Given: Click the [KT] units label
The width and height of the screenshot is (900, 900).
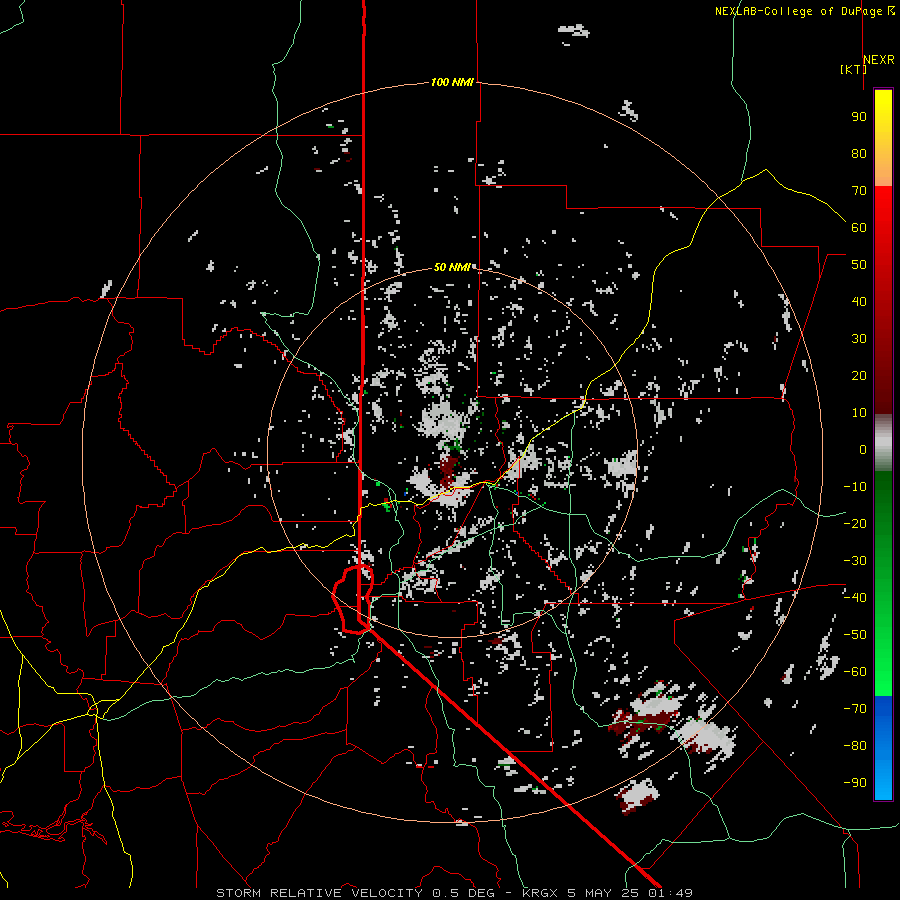Looking at the screenshot, I should click(853, 69).
